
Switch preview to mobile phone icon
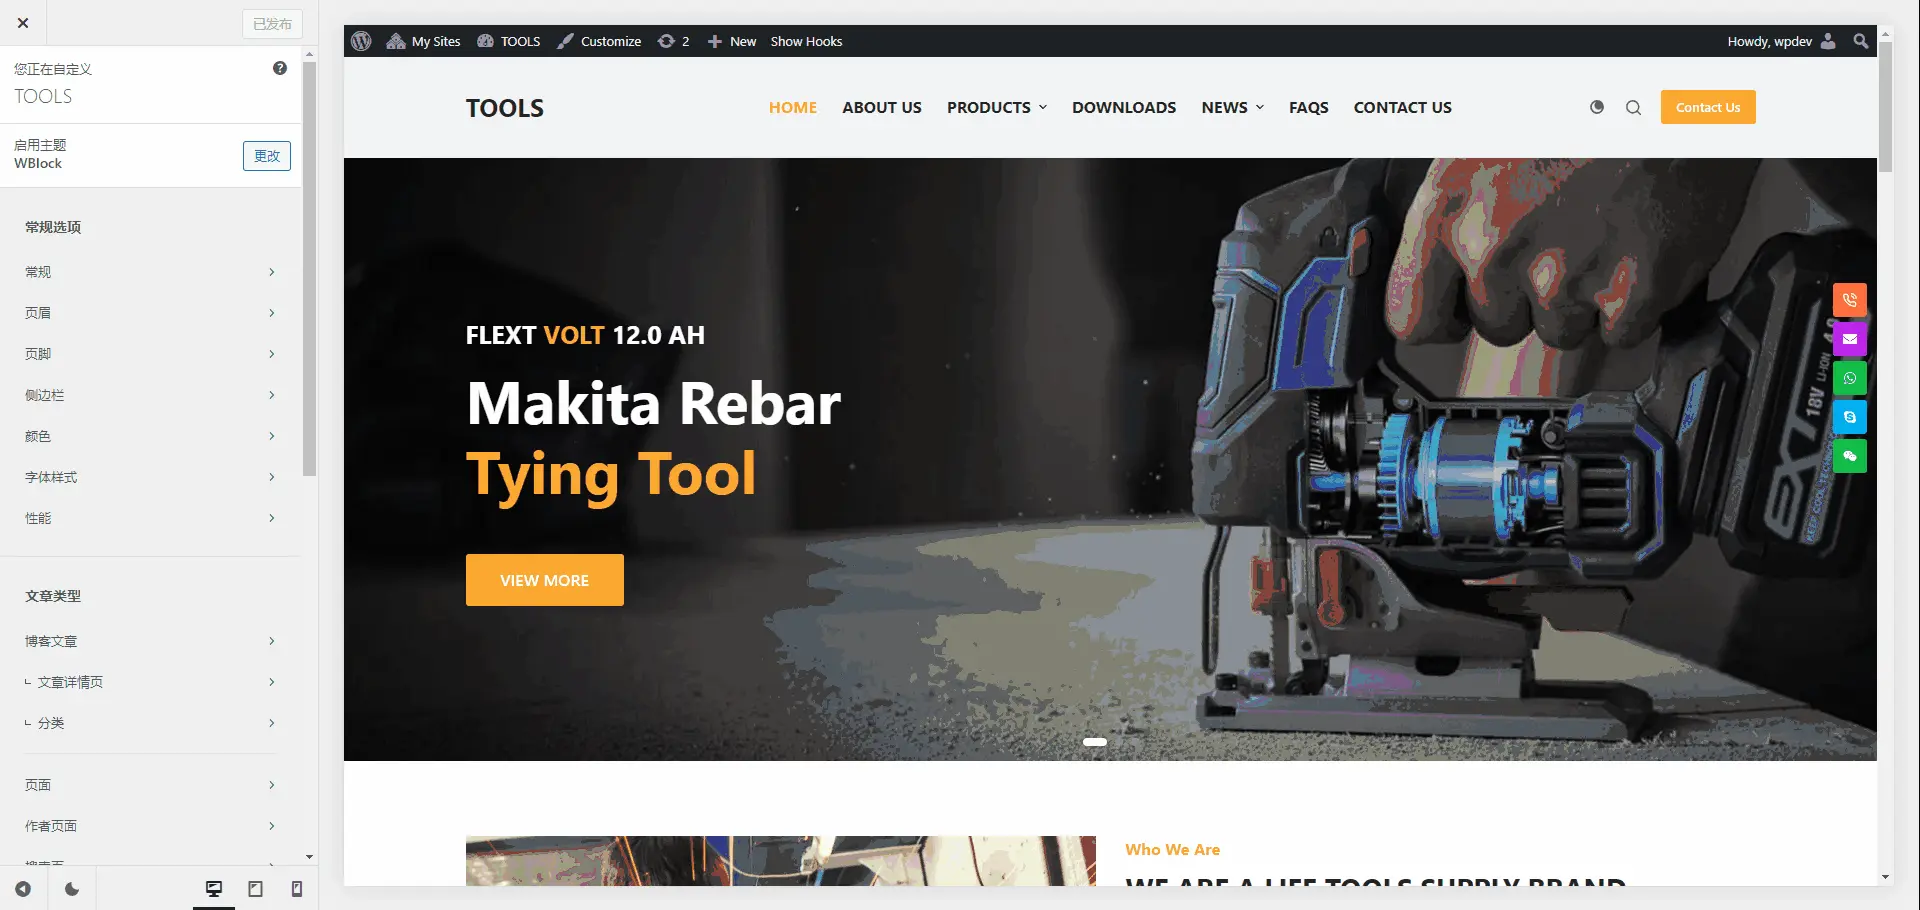coord(297,889)
